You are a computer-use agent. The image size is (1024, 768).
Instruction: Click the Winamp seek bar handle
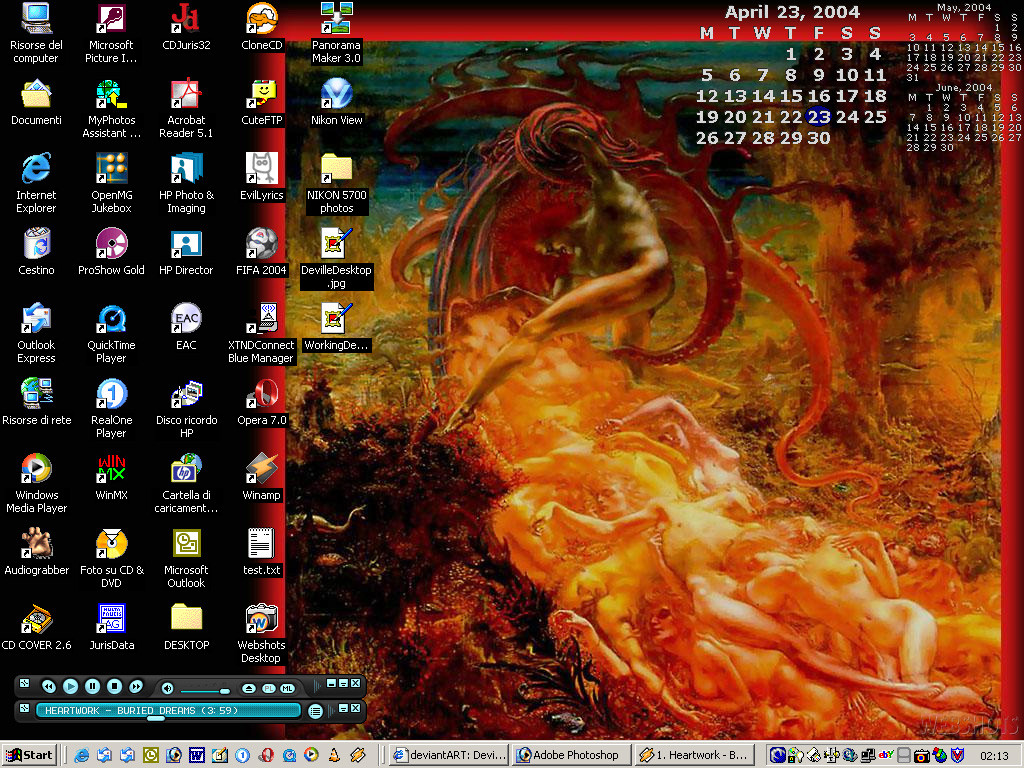pyautogui.click(x=155, y=718)
